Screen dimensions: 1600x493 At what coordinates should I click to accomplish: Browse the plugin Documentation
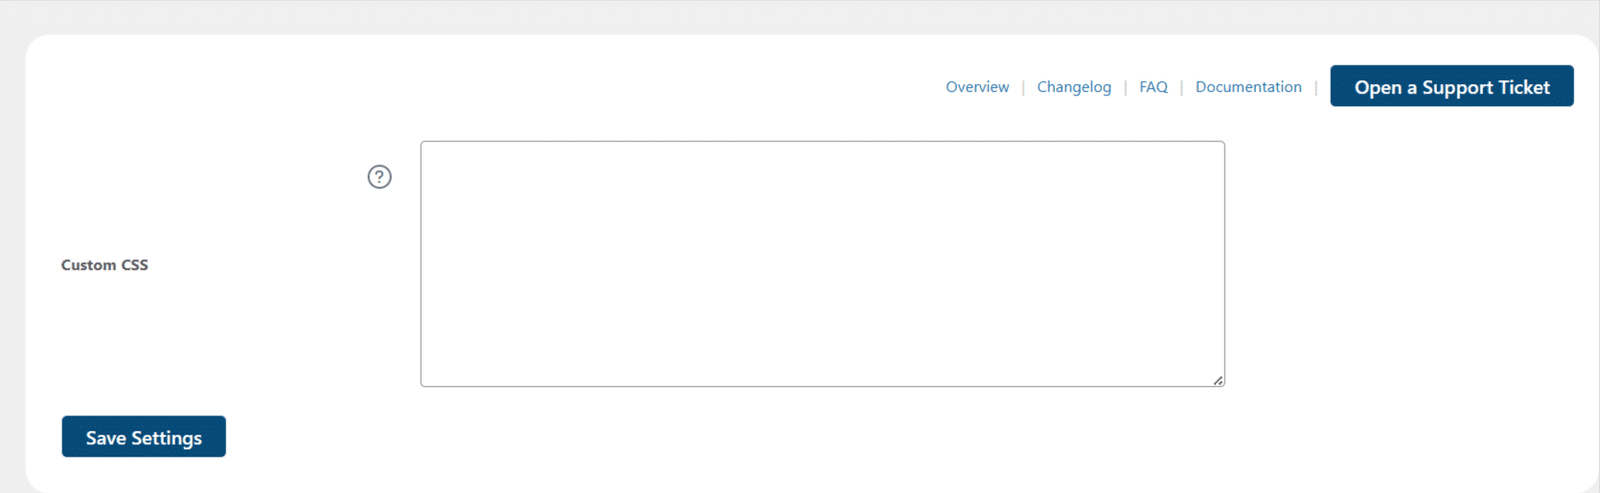(1248, 87)
